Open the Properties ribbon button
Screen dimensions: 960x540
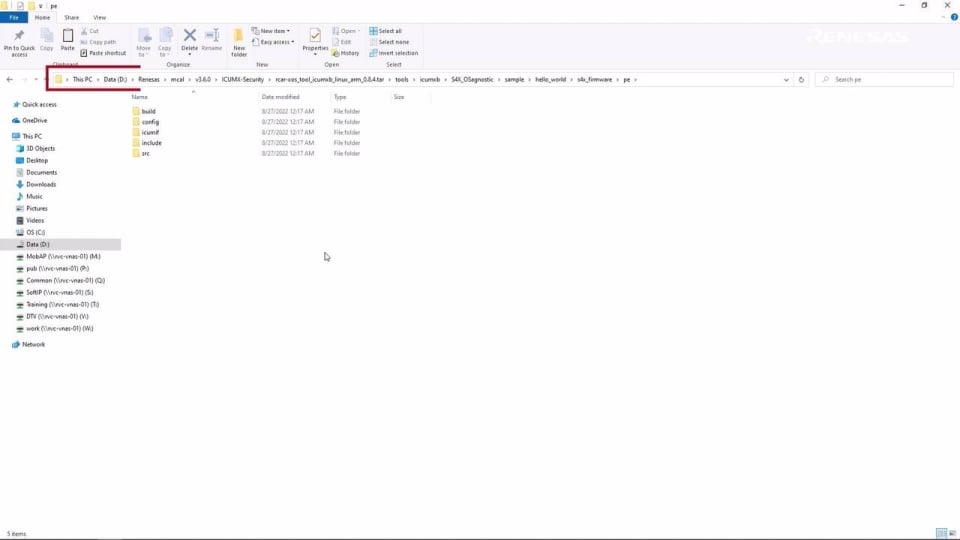click(315, 42)
